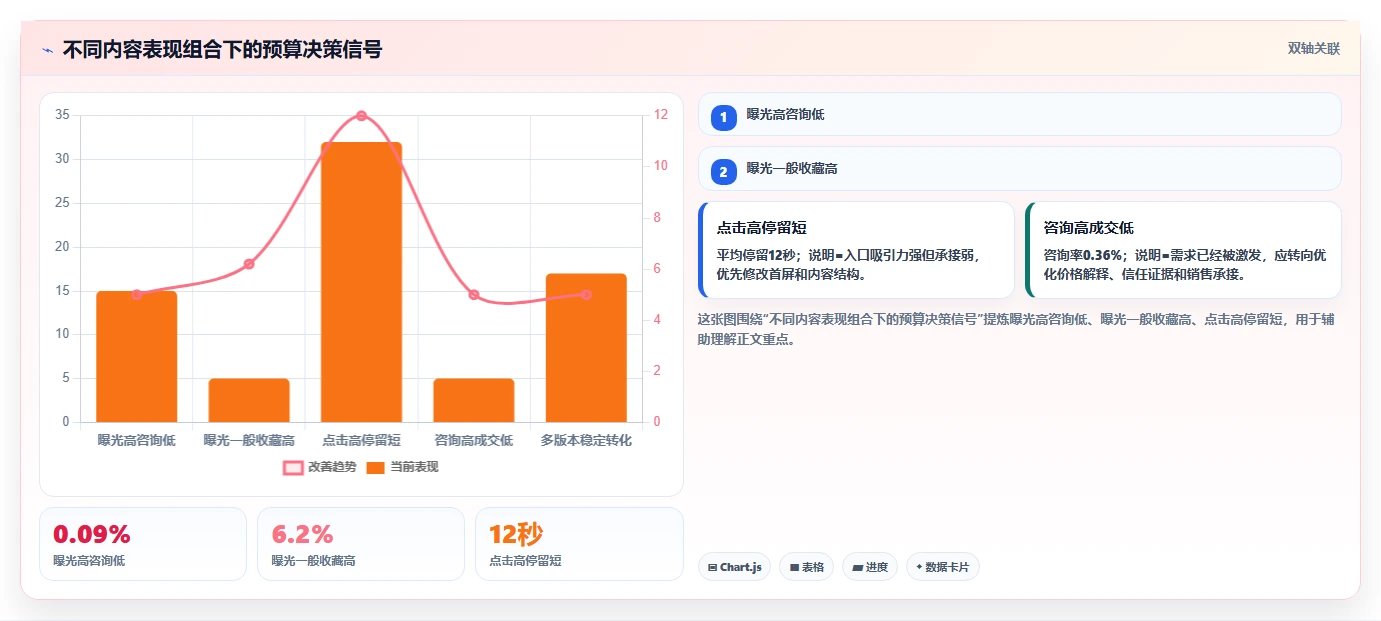This screenshot has width=1381, height=621.
Task: Click the x-axis label 点击高停留短
Action: pos(361,440)
